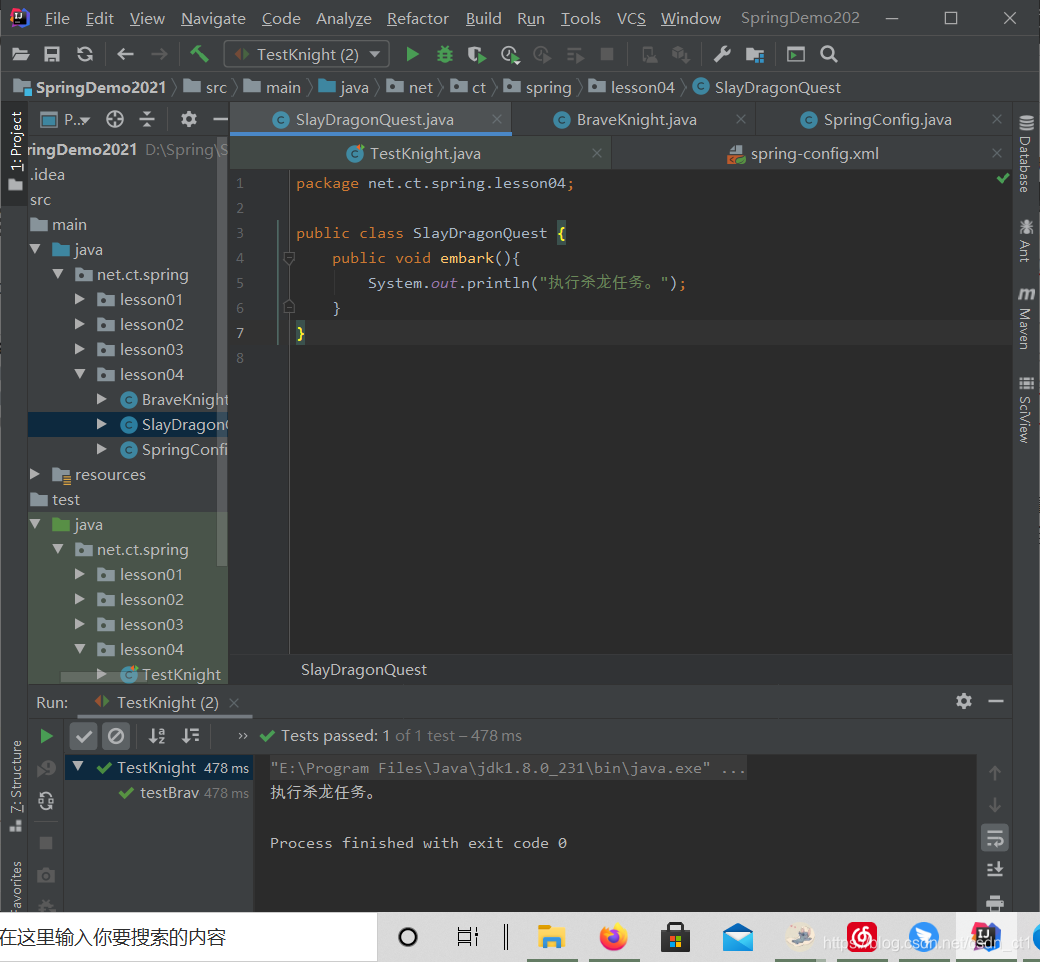Collapse test java folder
Image resolution: width=1040 pixels, height=962 pixels.
[x=35, y=524]
